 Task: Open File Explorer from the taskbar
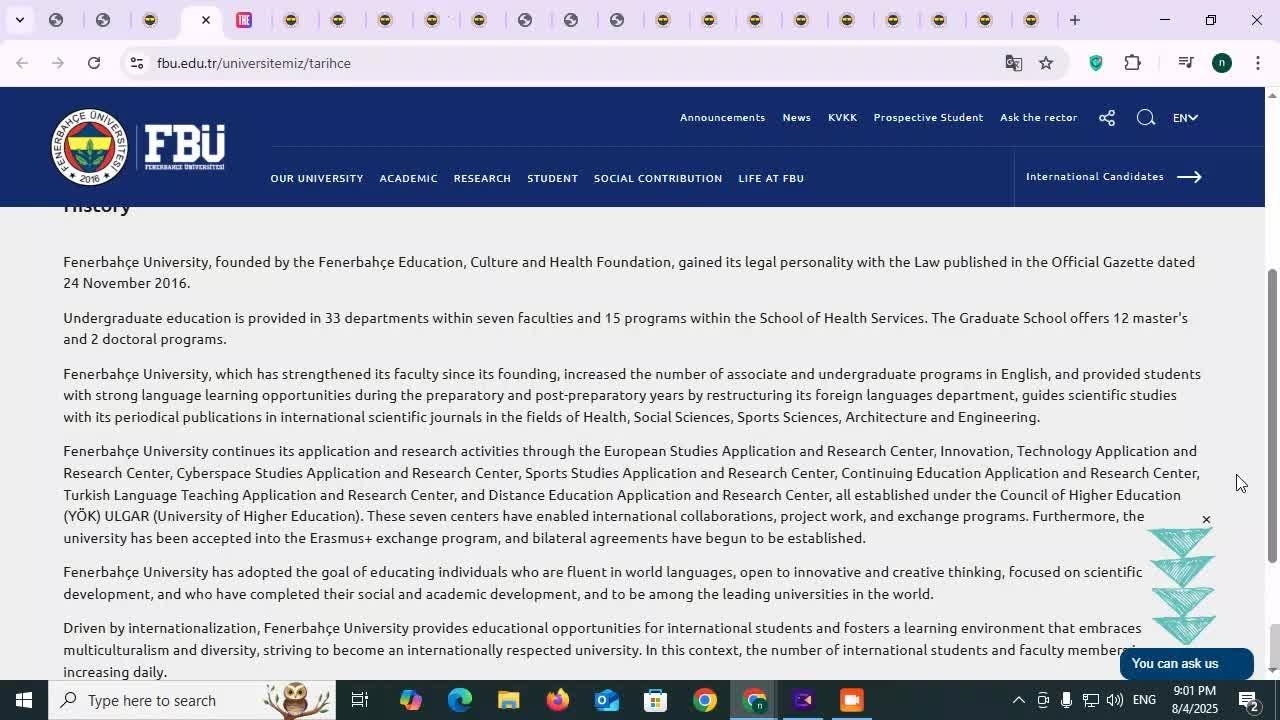point(508,700)
